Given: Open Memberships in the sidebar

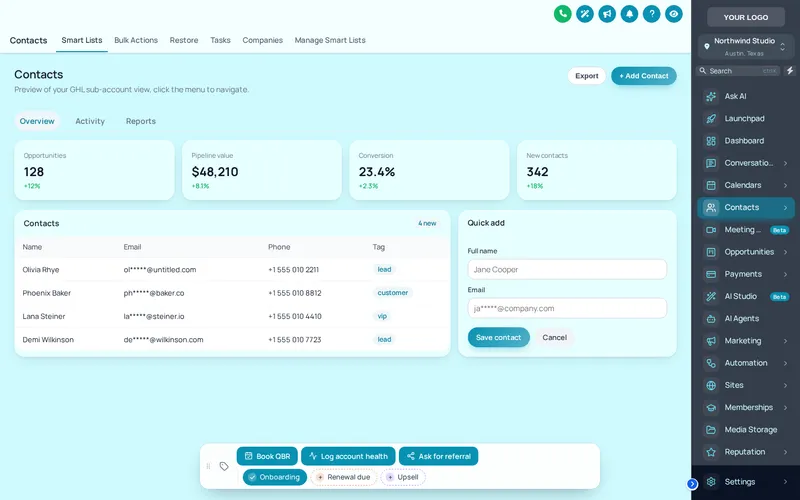Looking at the screenshot, I should (x=746, y=408).
